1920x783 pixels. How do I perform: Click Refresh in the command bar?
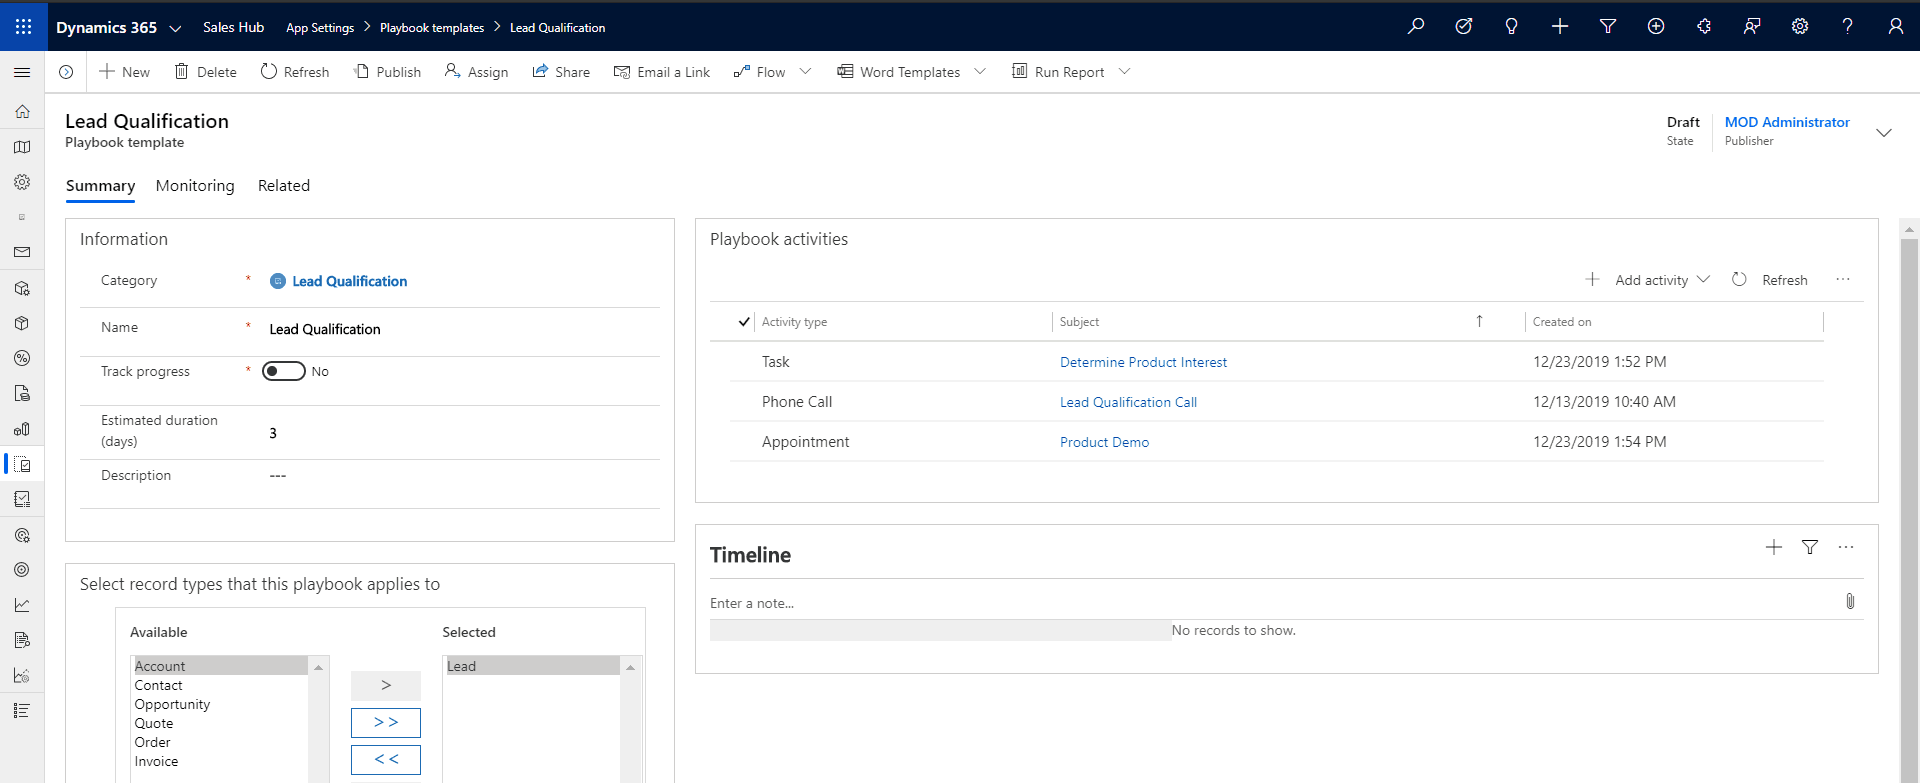click(x=295, y=72)
